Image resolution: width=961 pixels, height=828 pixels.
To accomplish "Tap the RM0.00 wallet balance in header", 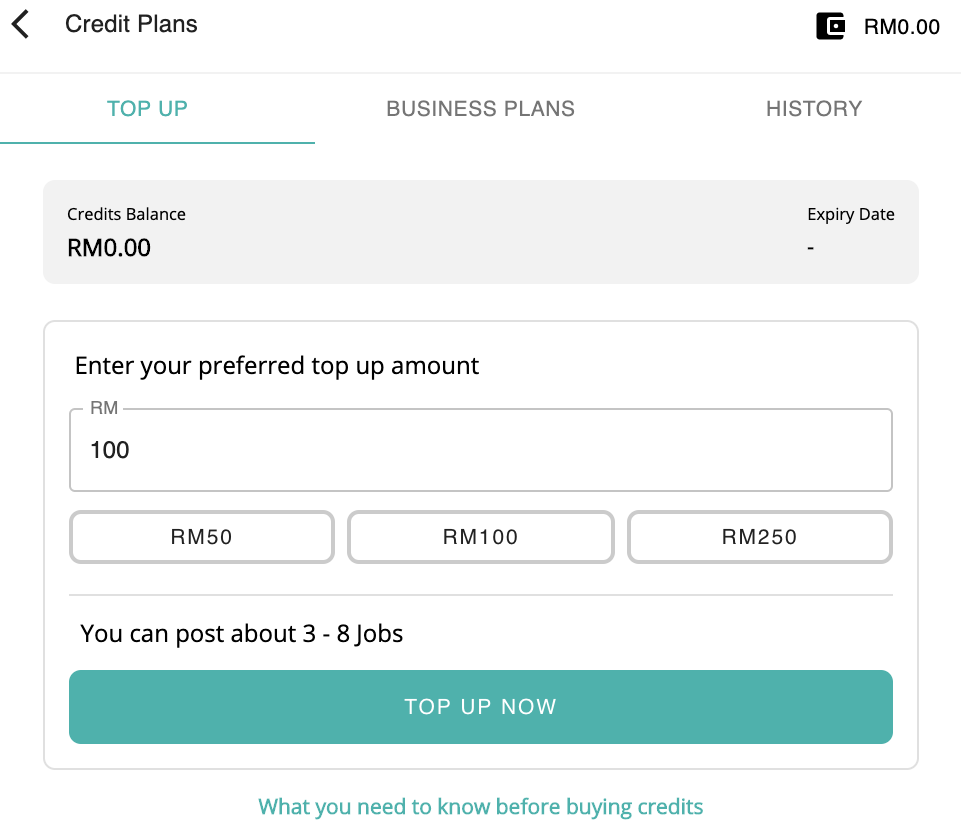I will coord(901,27).
